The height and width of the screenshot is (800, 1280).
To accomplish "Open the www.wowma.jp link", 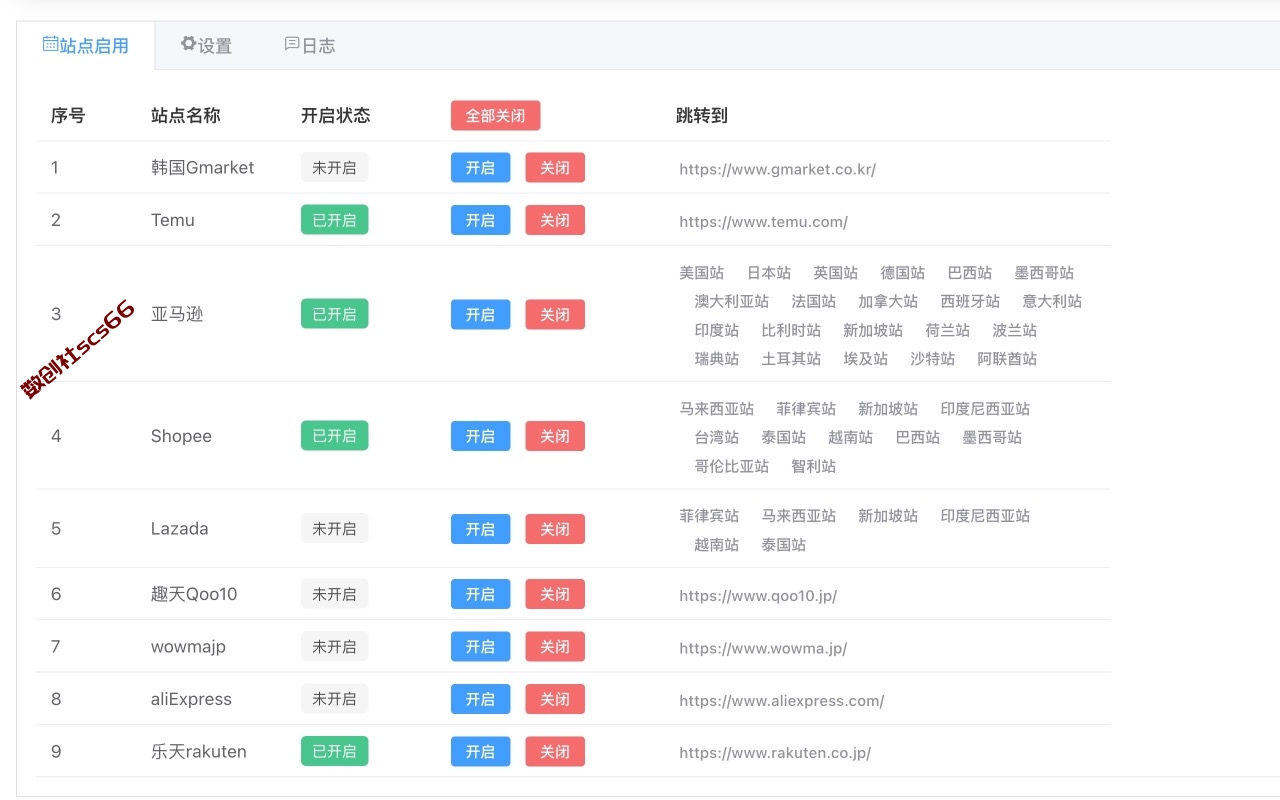I will click(763, 648).
